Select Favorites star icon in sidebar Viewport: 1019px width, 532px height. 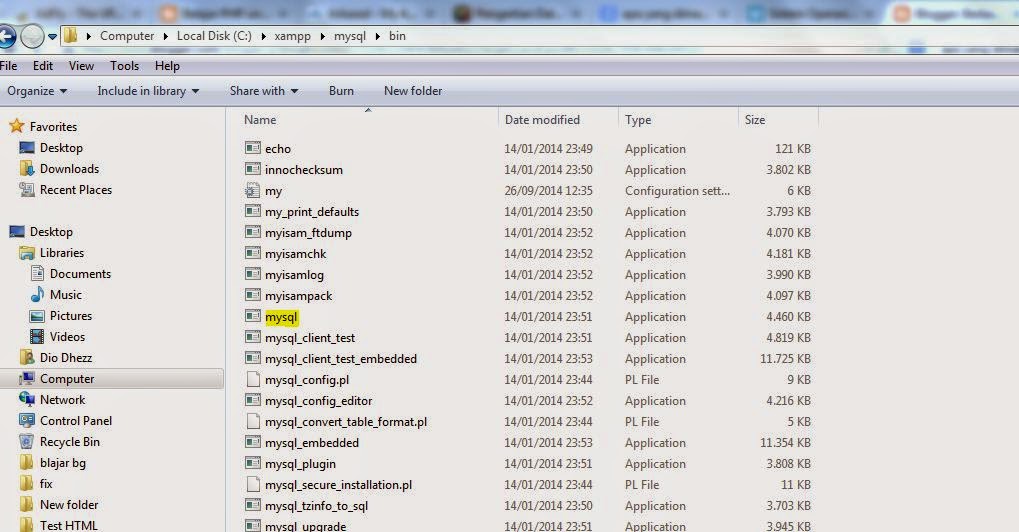pos(17,125)
